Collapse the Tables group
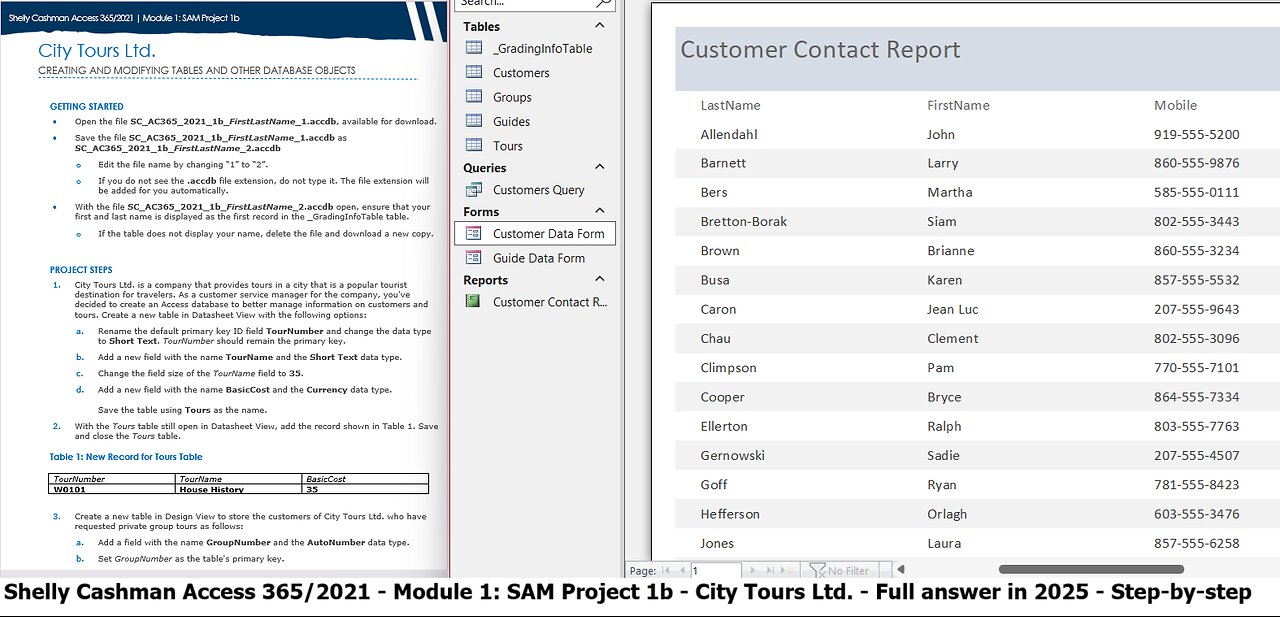Screen dimensions: 1280x617 tap(600, 26)
